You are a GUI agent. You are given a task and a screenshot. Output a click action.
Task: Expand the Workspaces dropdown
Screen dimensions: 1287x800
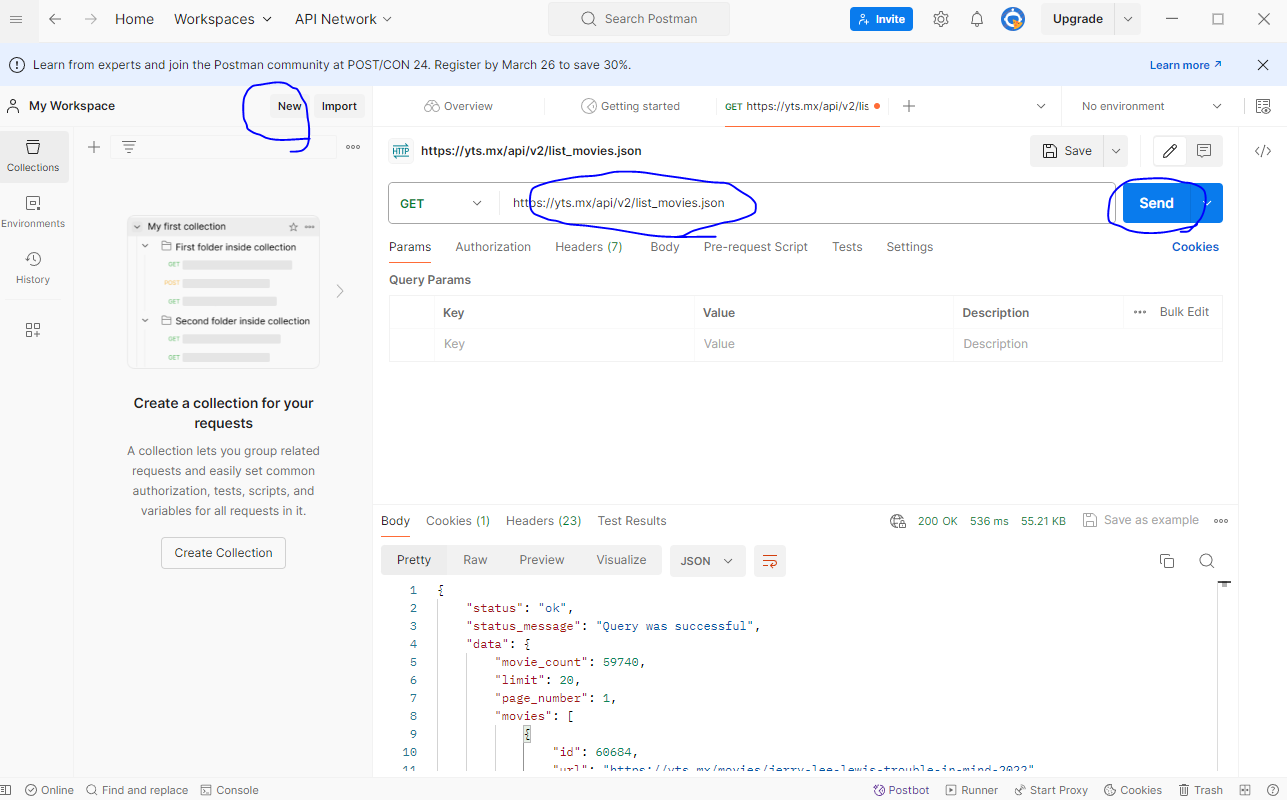coord(223,19)
